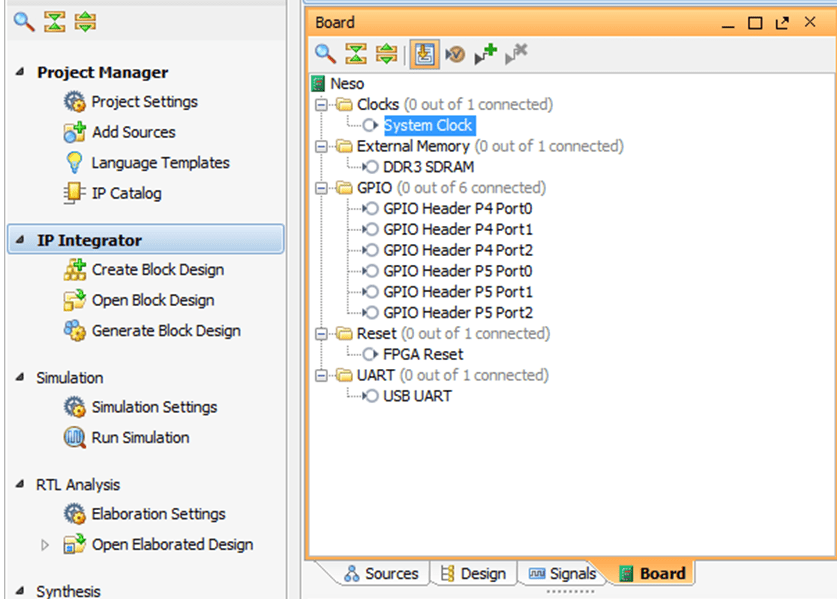
Task: Select USB UART board component
Action: point(417,396)
